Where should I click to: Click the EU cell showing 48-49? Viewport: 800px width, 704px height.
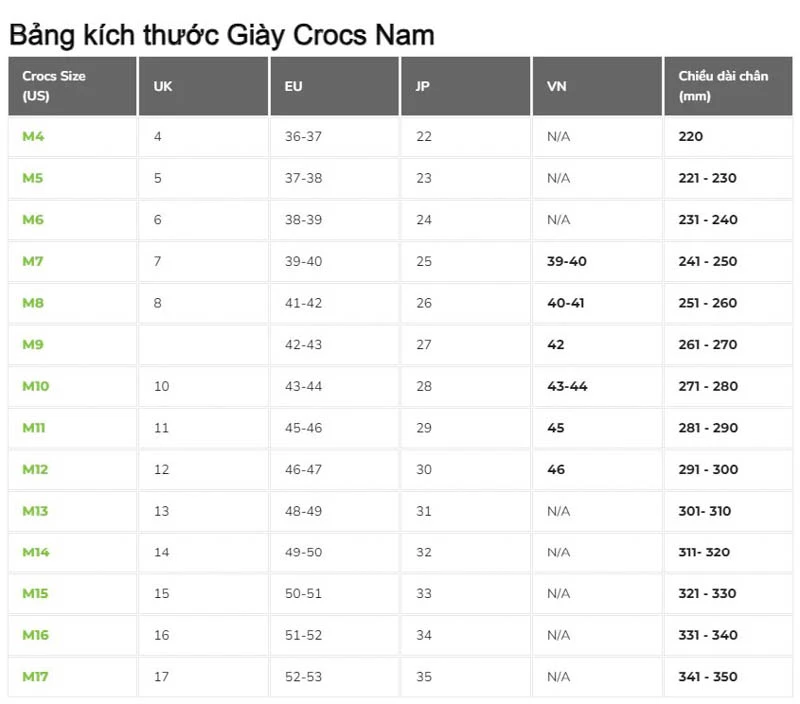point(303,511)
